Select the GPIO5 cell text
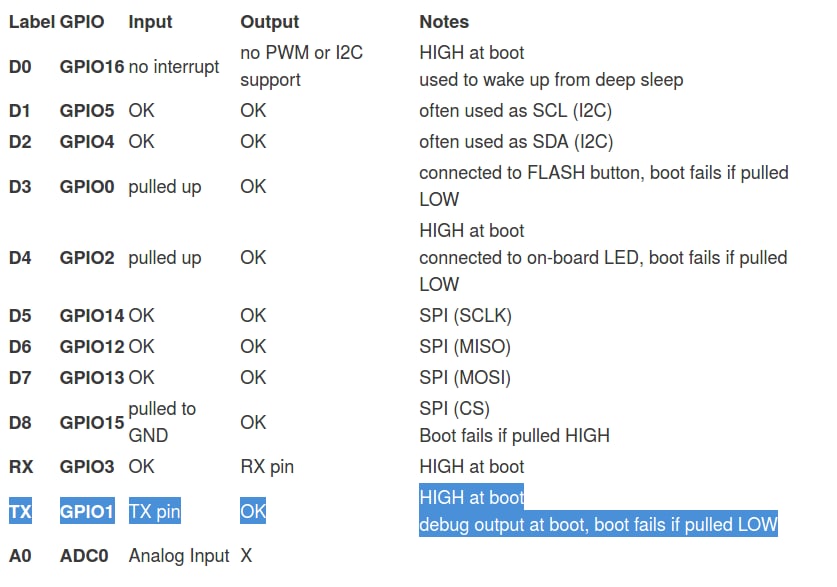The width and height of the screenshot is (837, 587). coord(87,110)
